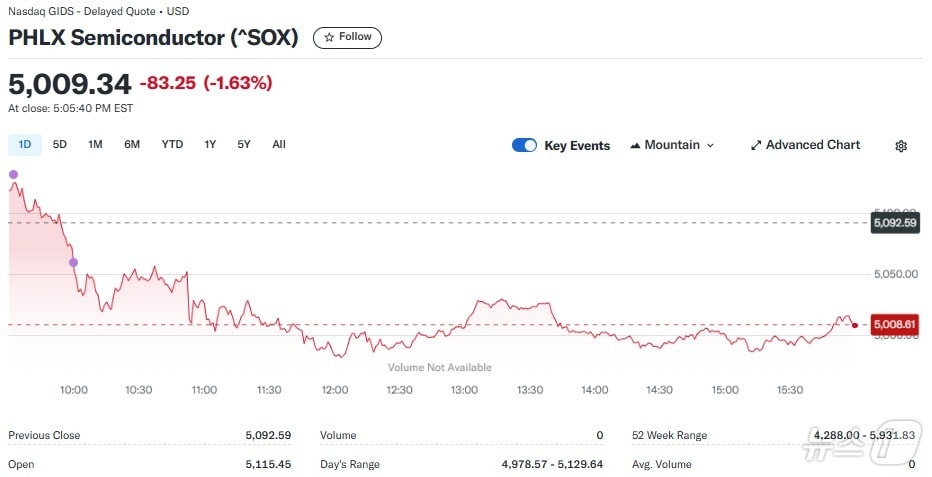Click the first purple key event marker

(x=13, y=174)
